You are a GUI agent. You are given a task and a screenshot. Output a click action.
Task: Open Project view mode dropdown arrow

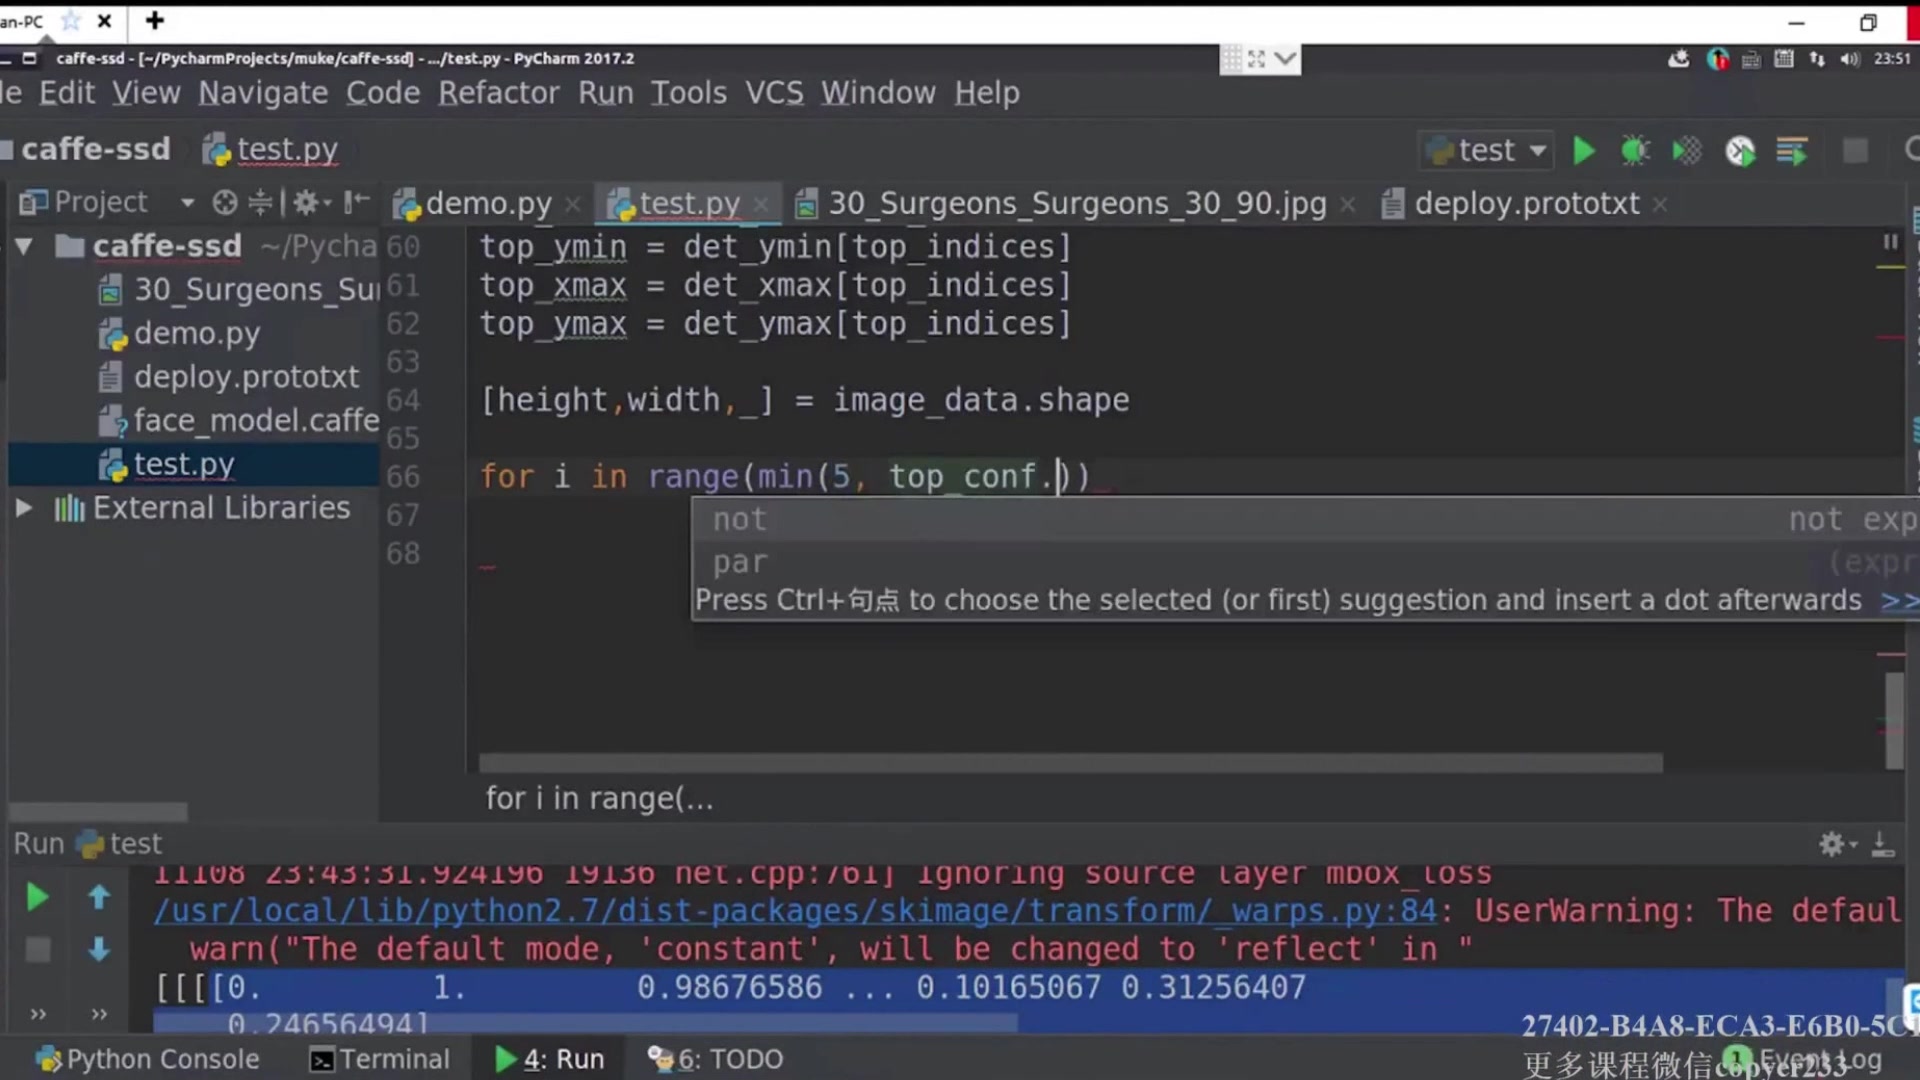click(187, 203)
